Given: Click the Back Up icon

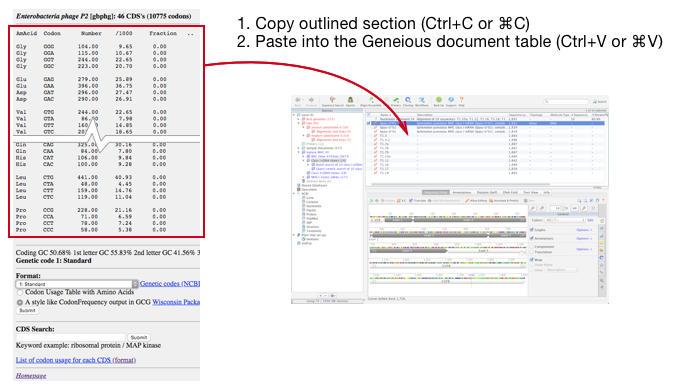Looking at the screenshot, I should [x=439, y=102].
